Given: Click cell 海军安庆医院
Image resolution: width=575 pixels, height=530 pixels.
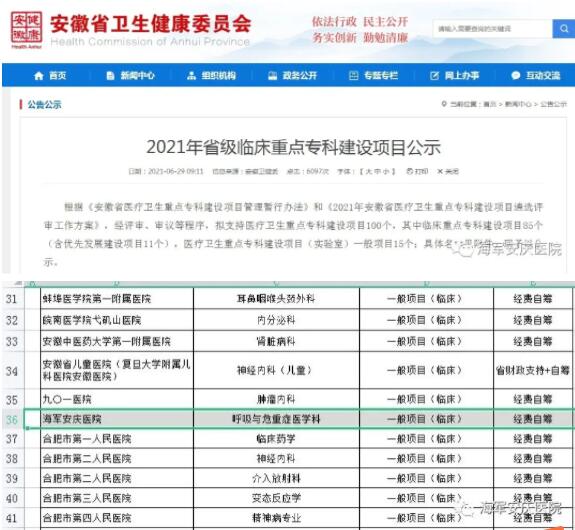Looking at the screenshot, I should pyautogui.click(x=117, y=419).
